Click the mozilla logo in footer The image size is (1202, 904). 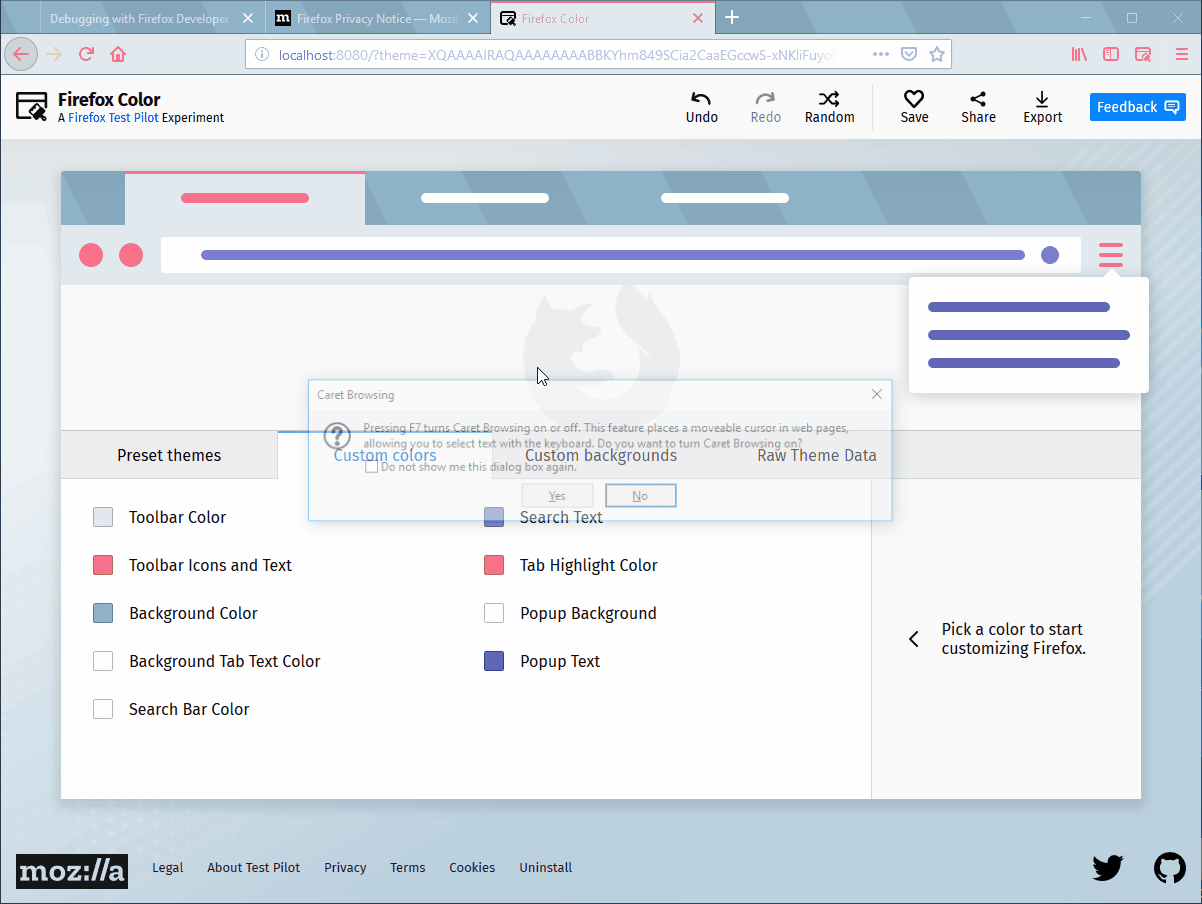[x=72, y=871]
